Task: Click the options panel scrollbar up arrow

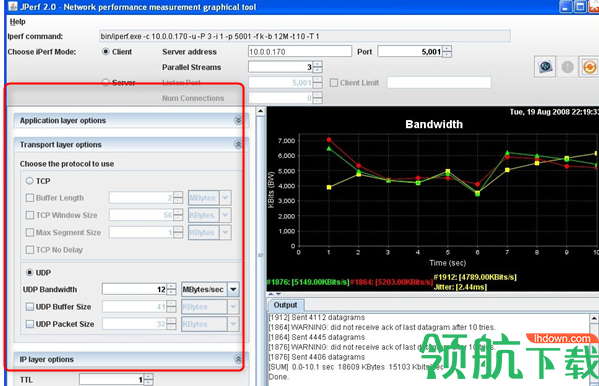Action: tap(261, 112)
